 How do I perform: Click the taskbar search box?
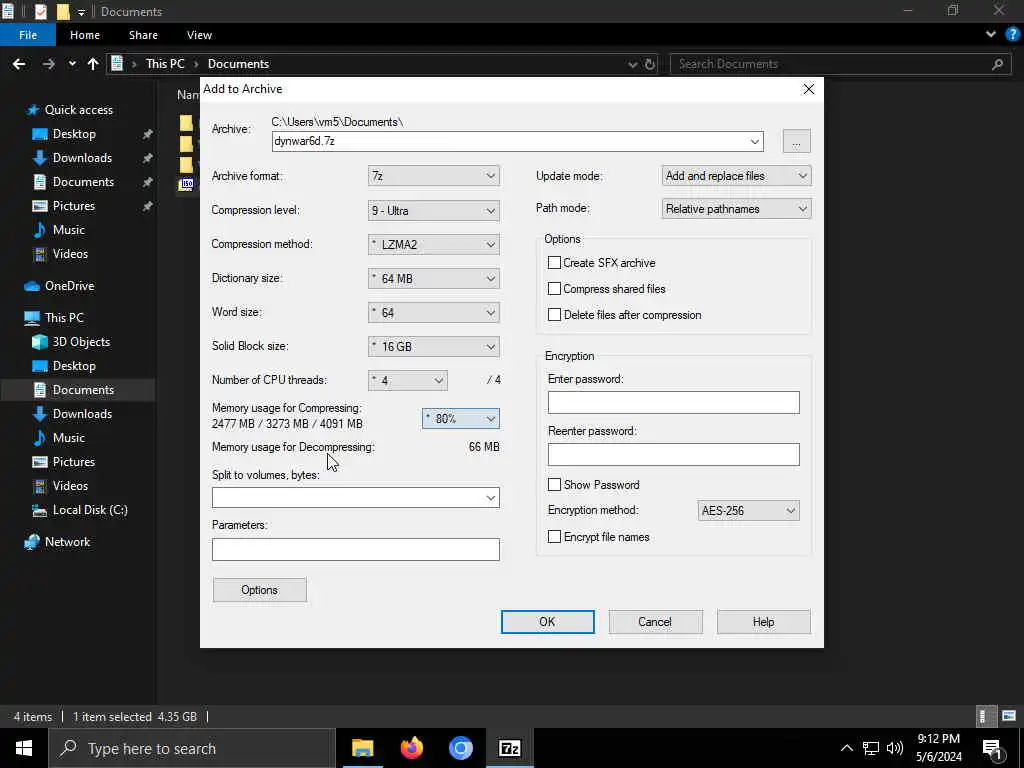tap(191, 748)
